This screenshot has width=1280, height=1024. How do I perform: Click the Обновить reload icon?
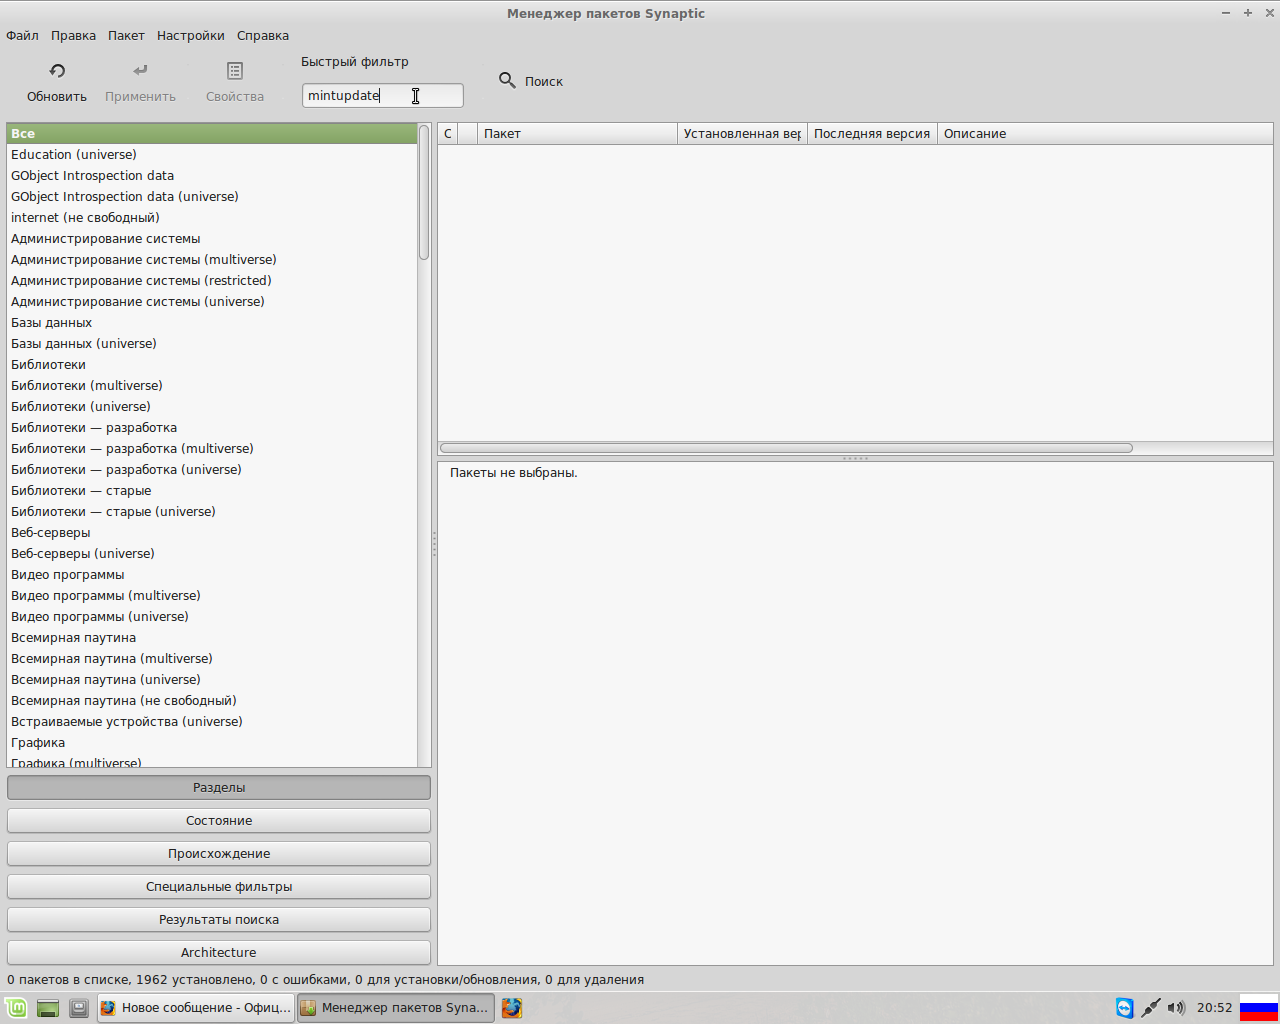[57, 71]
